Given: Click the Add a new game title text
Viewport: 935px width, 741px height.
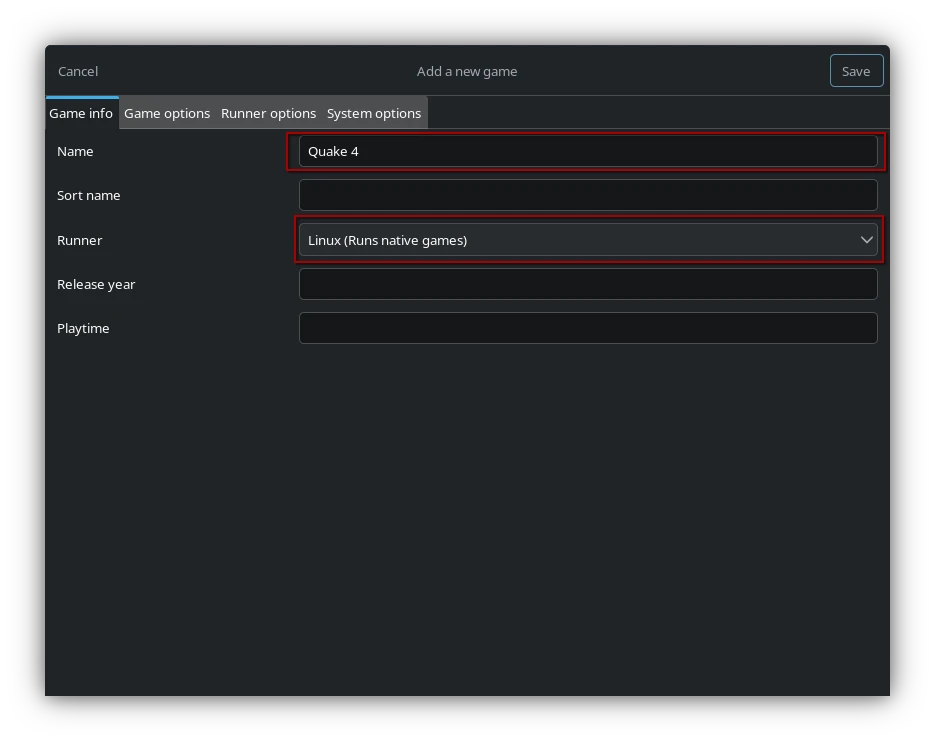Looking at the screenshot, I should [467, 71].
